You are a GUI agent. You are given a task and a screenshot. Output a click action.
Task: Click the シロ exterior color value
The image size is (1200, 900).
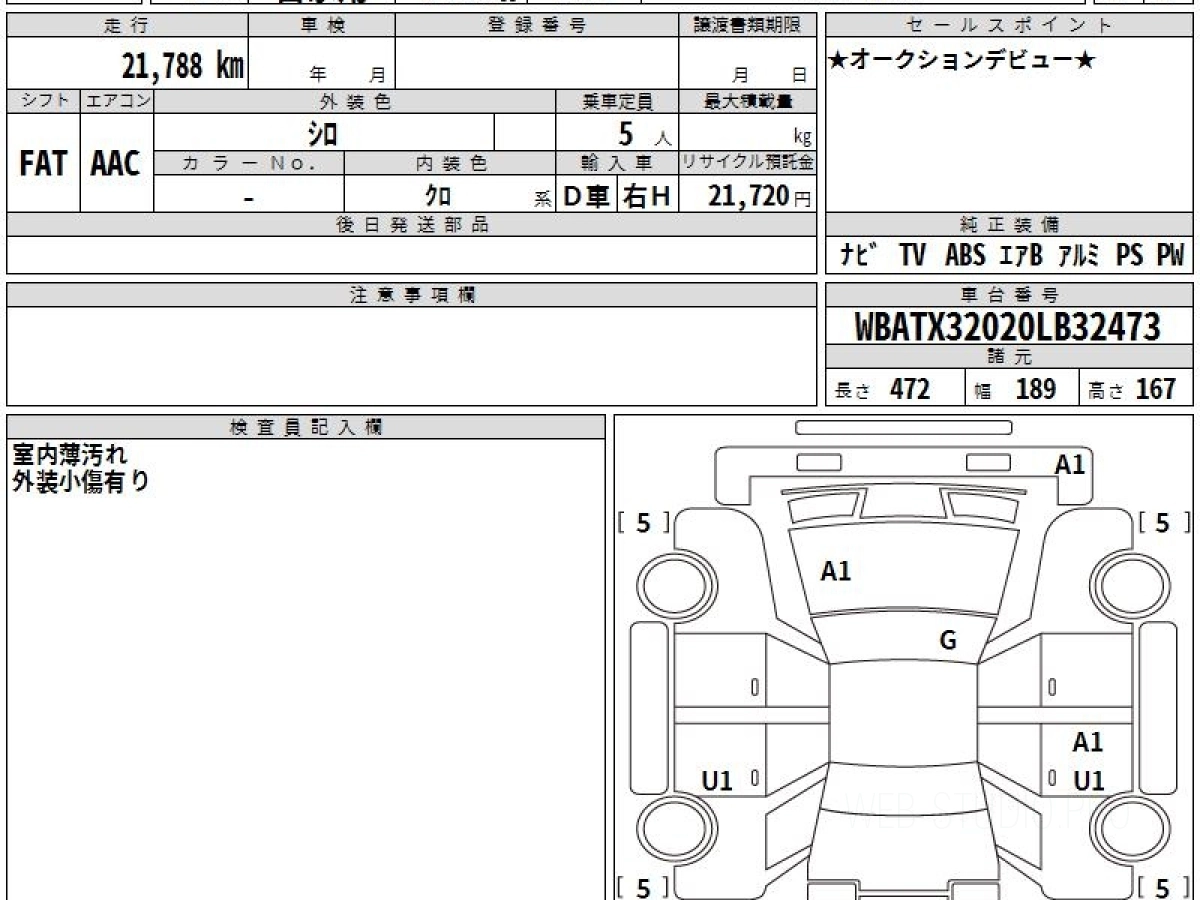(322, 133)
